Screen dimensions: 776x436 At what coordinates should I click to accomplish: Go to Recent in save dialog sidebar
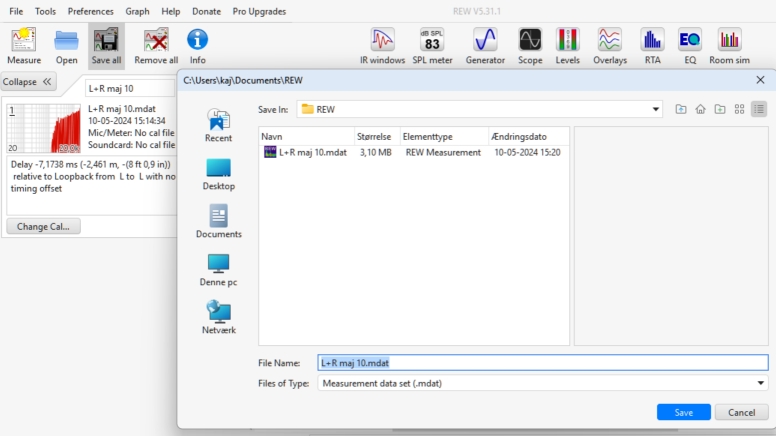coord(218,126)
